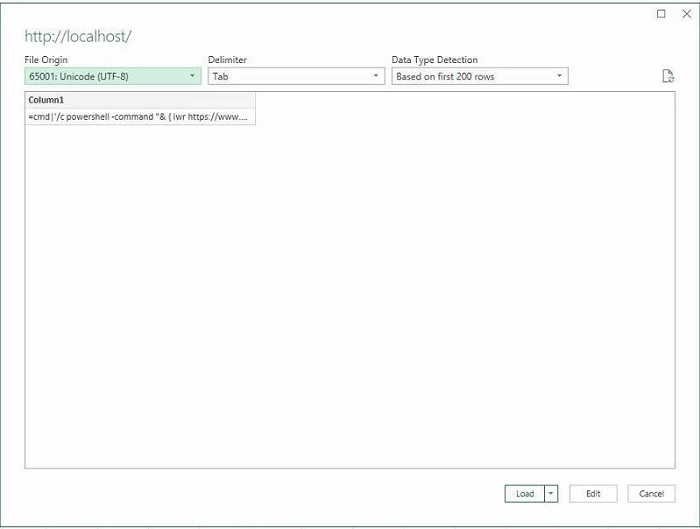Open the Load split-button arrow

click(x=551, y=494)
